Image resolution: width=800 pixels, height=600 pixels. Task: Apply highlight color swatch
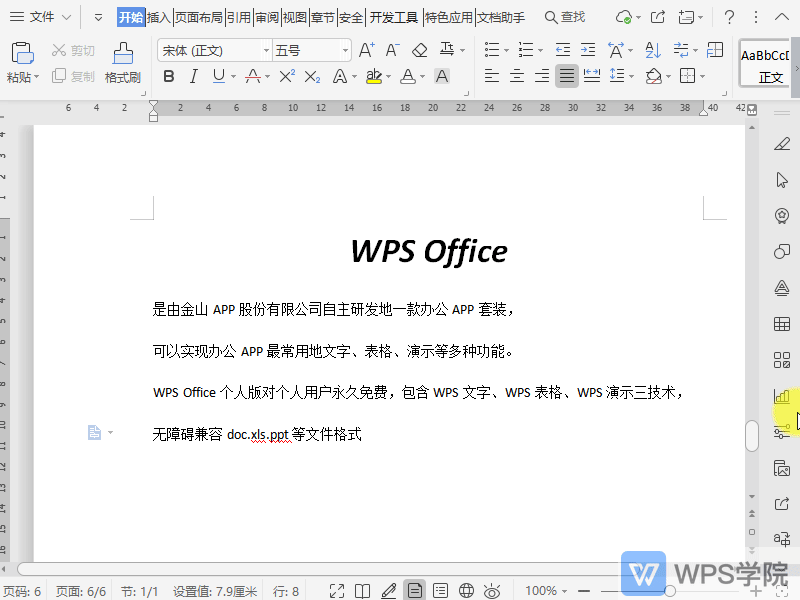pyautogui.click(x=374, y=77)
